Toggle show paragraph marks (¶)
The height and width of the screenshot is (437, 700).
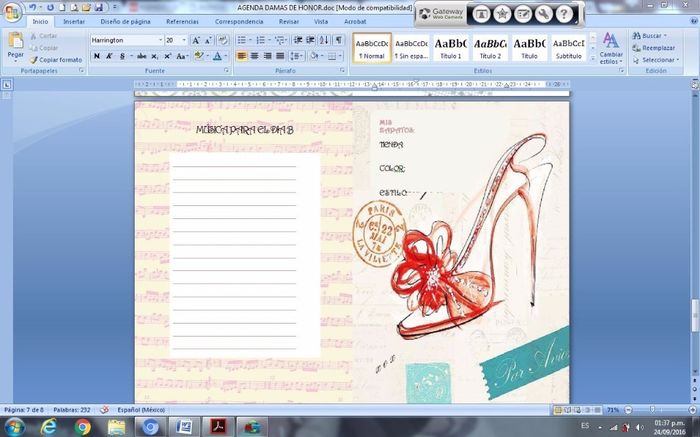pos(339,40)
